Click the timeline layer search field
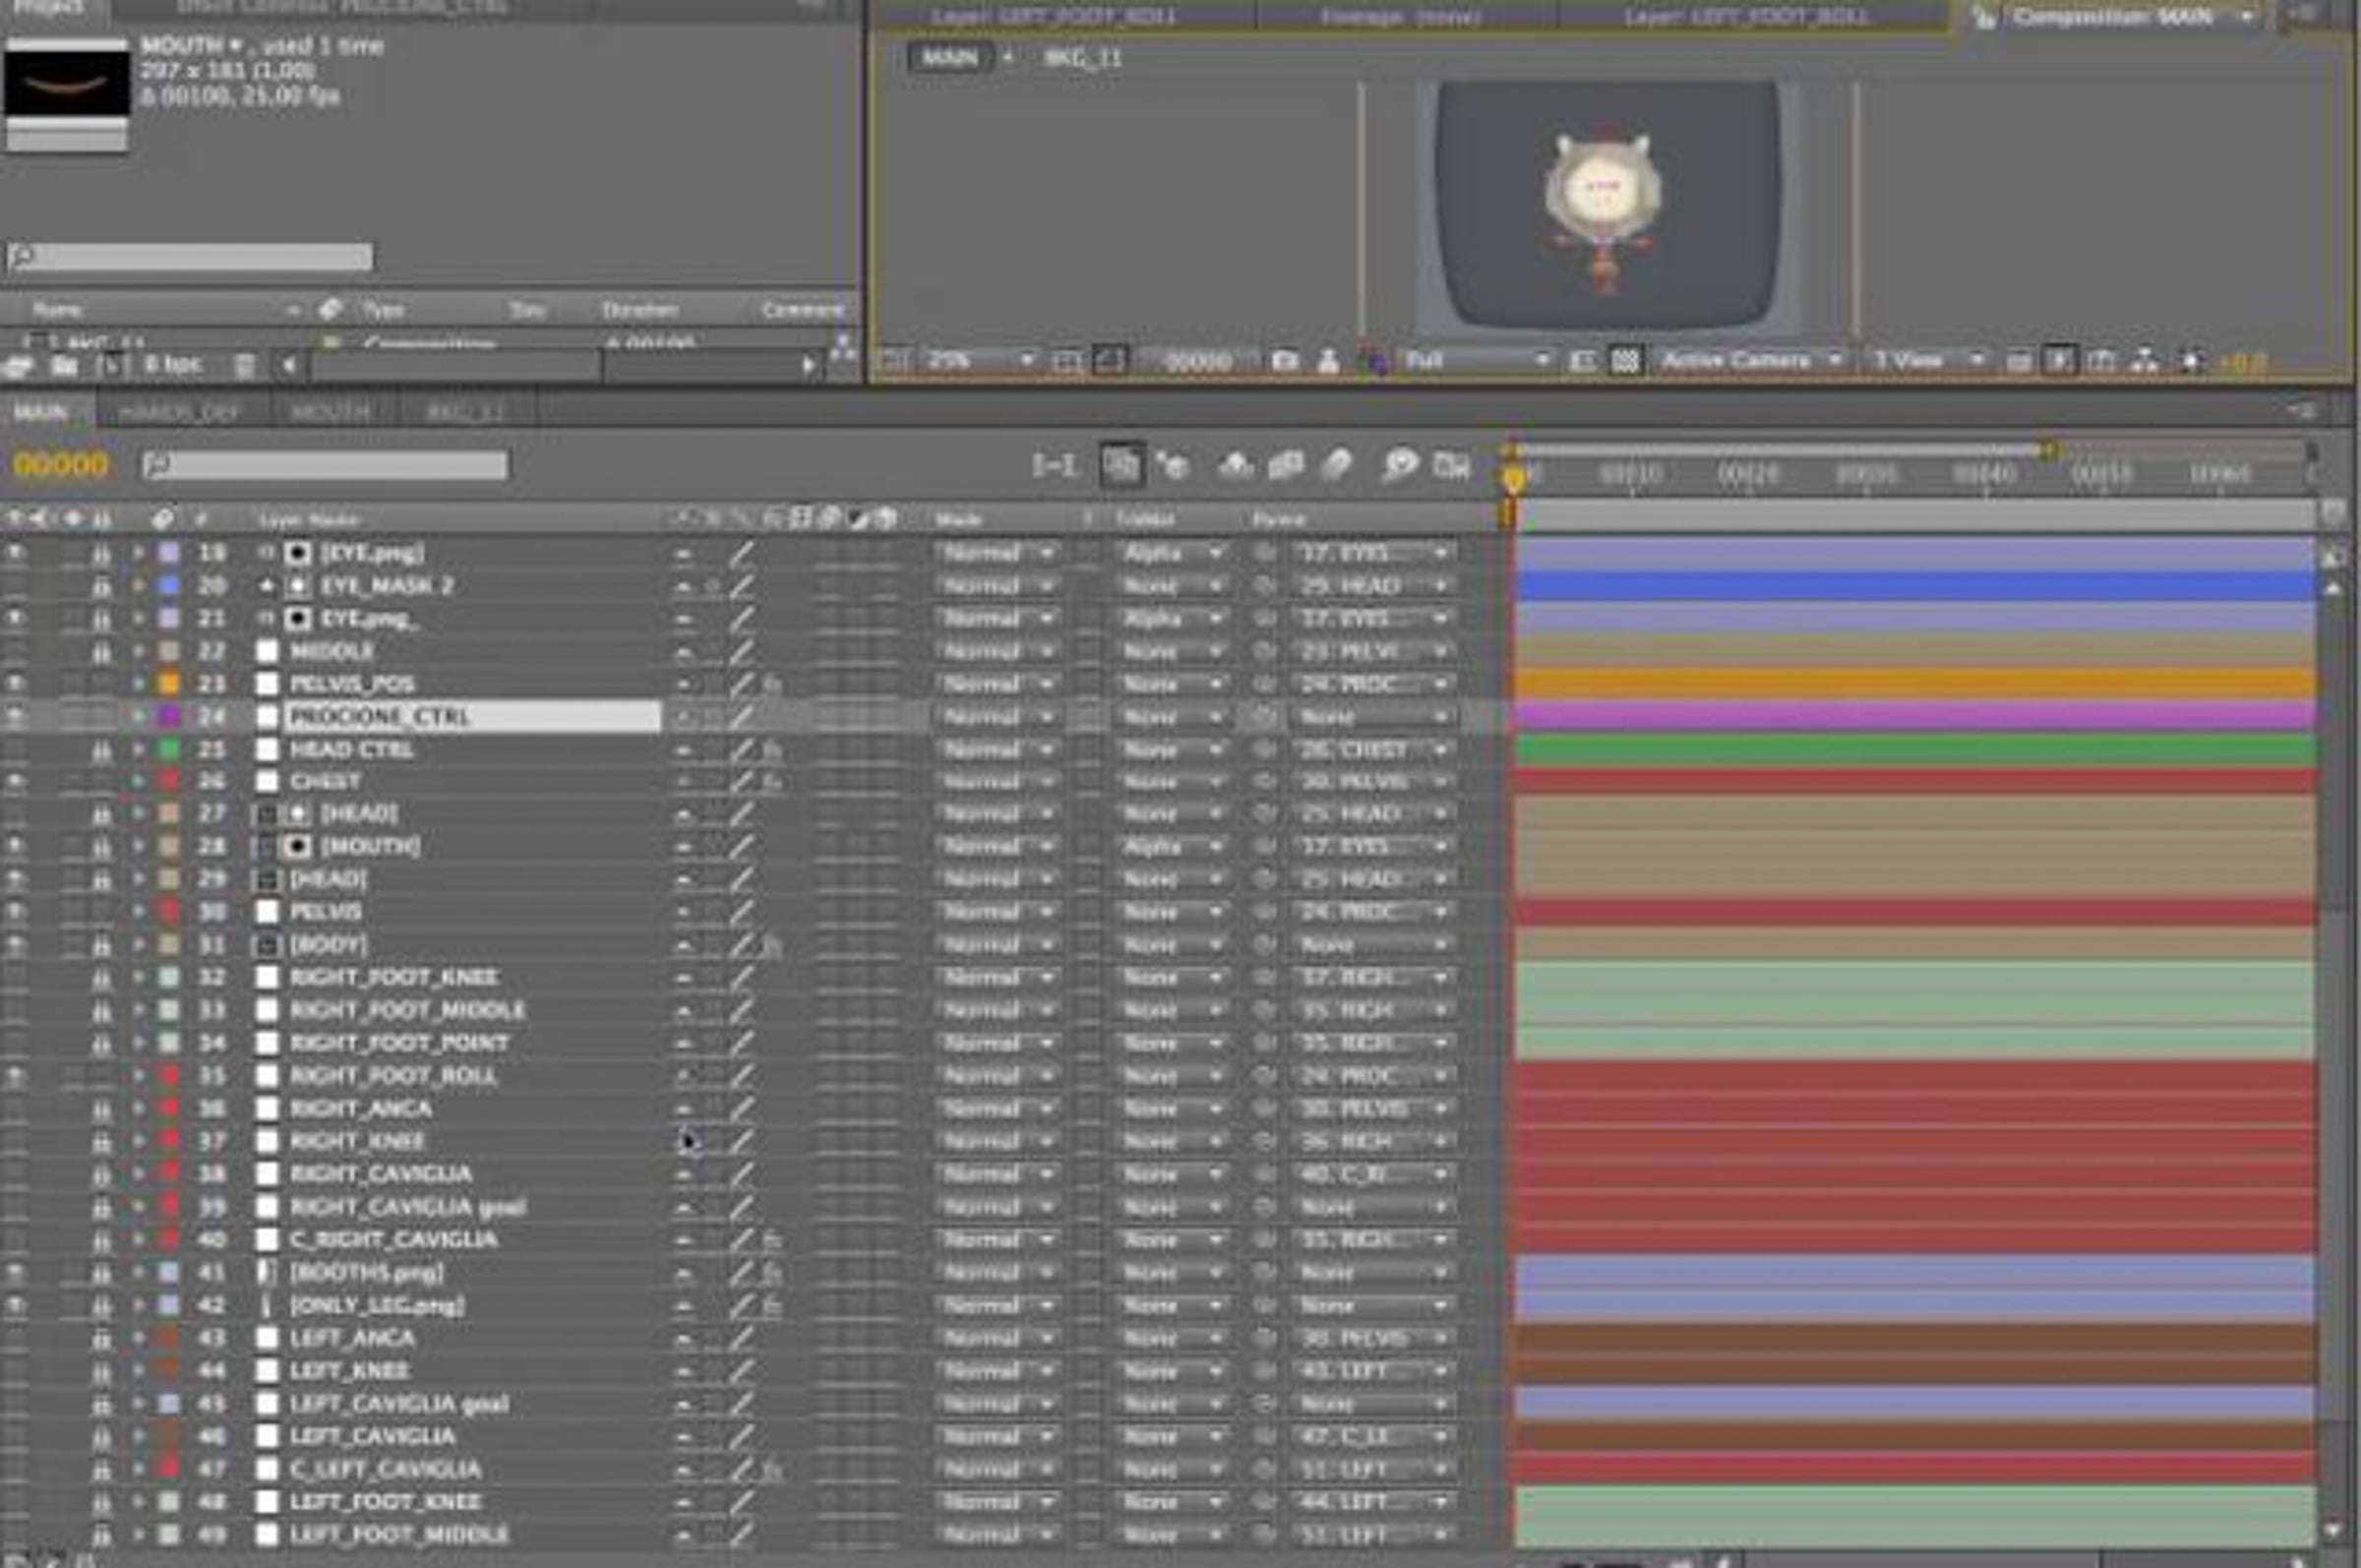Screen dimensions: 2361x1568 pyautogui.click(x=325, y=465)
